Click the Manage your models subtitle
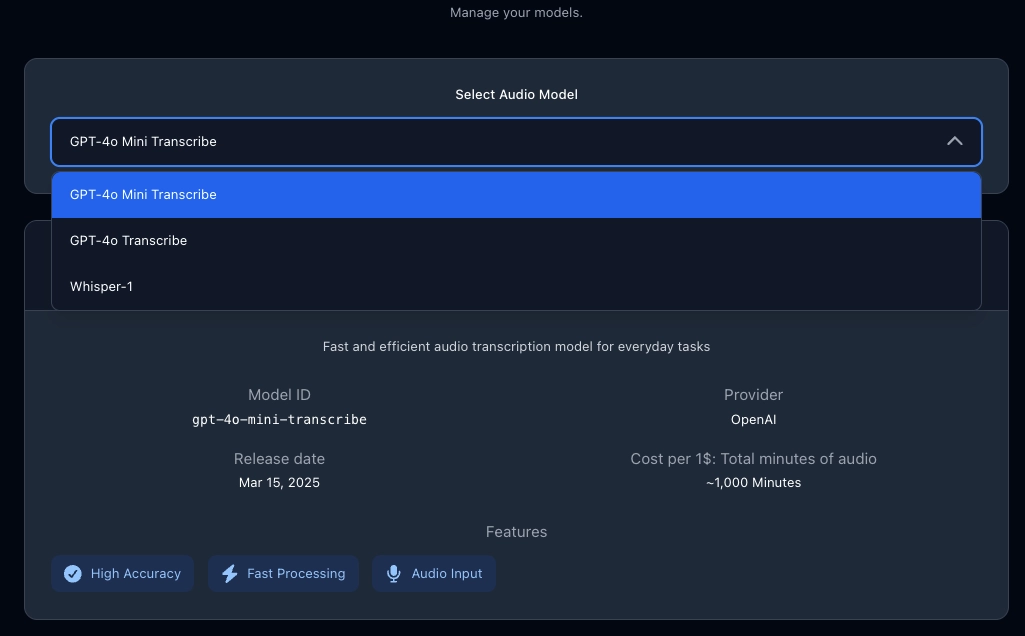The height and width of the screenshot is (636, 1025). pos(516,13)
